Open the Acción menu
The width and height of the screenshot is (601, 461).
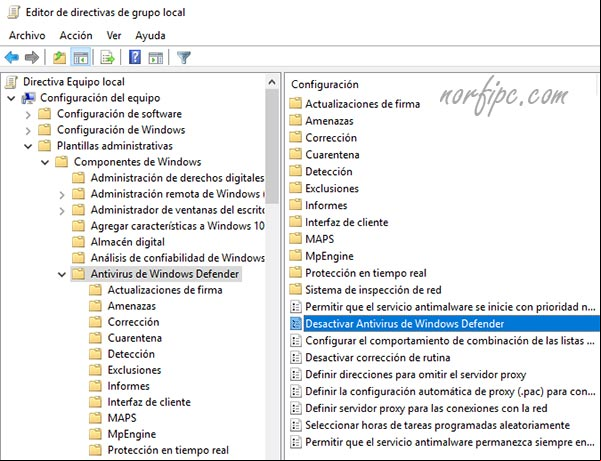[x=76, y=36]
